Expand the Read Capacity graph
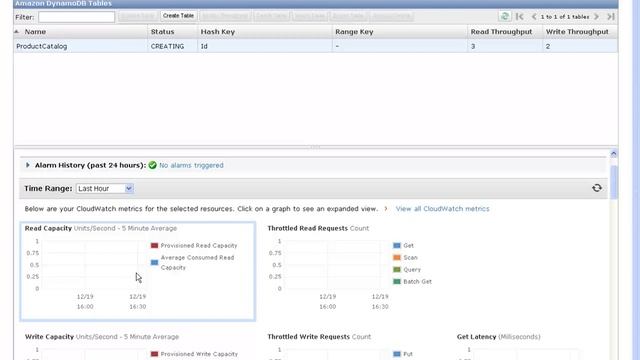This screenshot has width=640, height=360. (x=138, y=271)
